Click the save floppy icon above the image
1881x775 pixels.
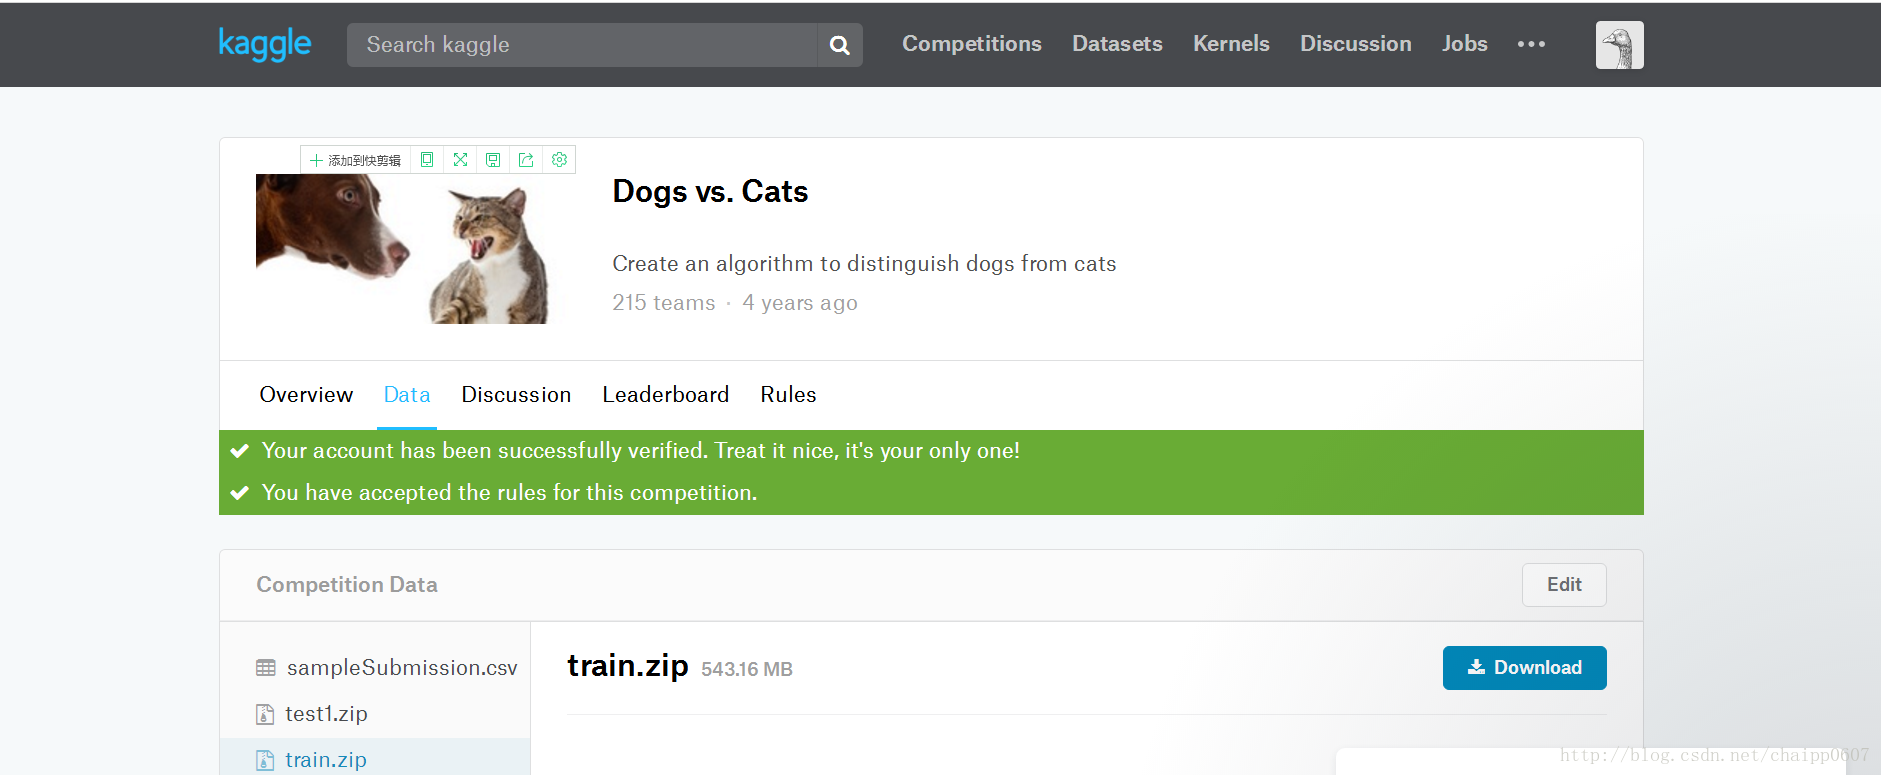(493, 160)
